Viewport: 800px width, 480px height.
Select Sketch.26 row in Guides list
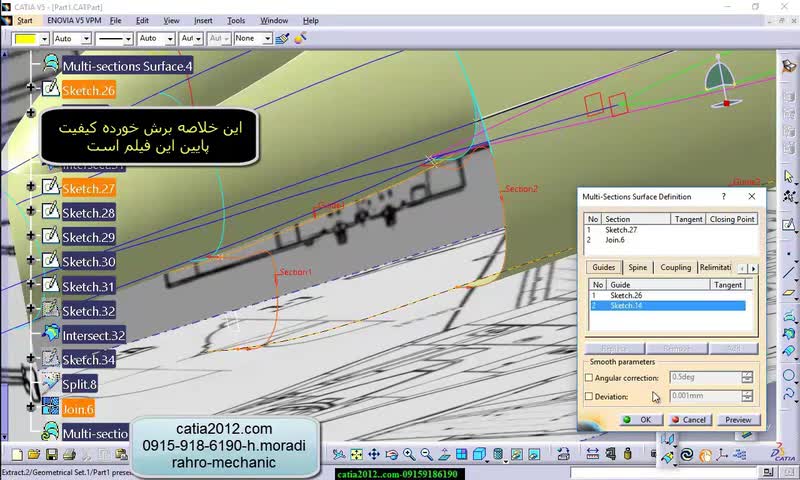tap(668, 295)
